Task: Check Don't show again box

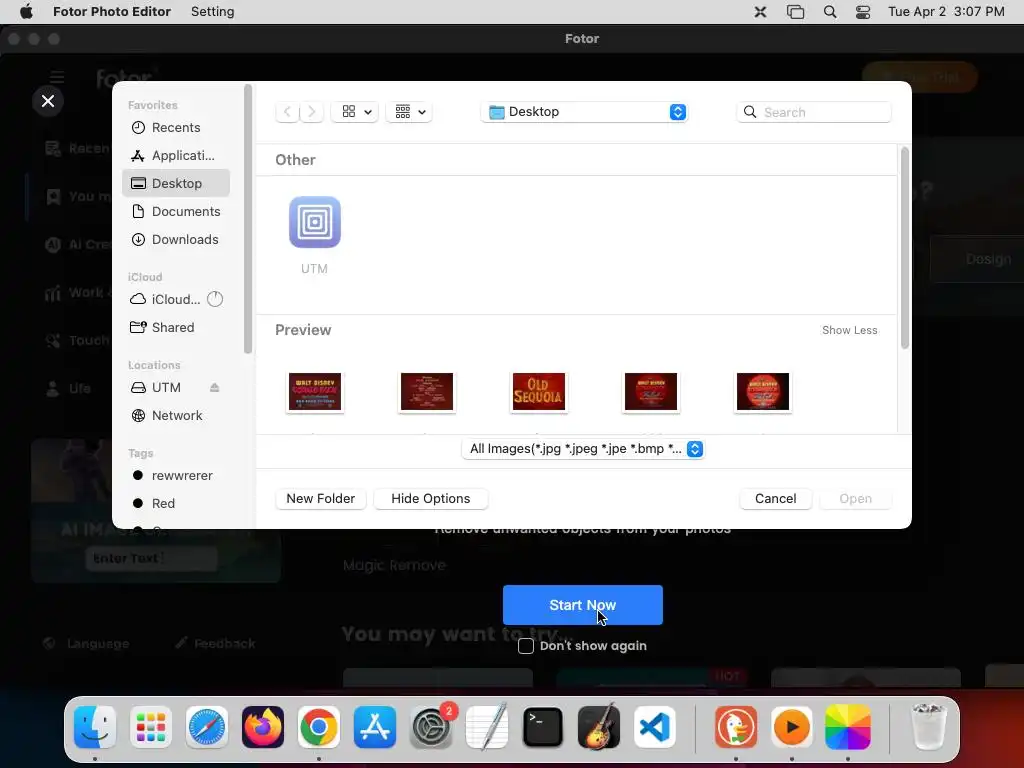Action: [x=526, y=646]
